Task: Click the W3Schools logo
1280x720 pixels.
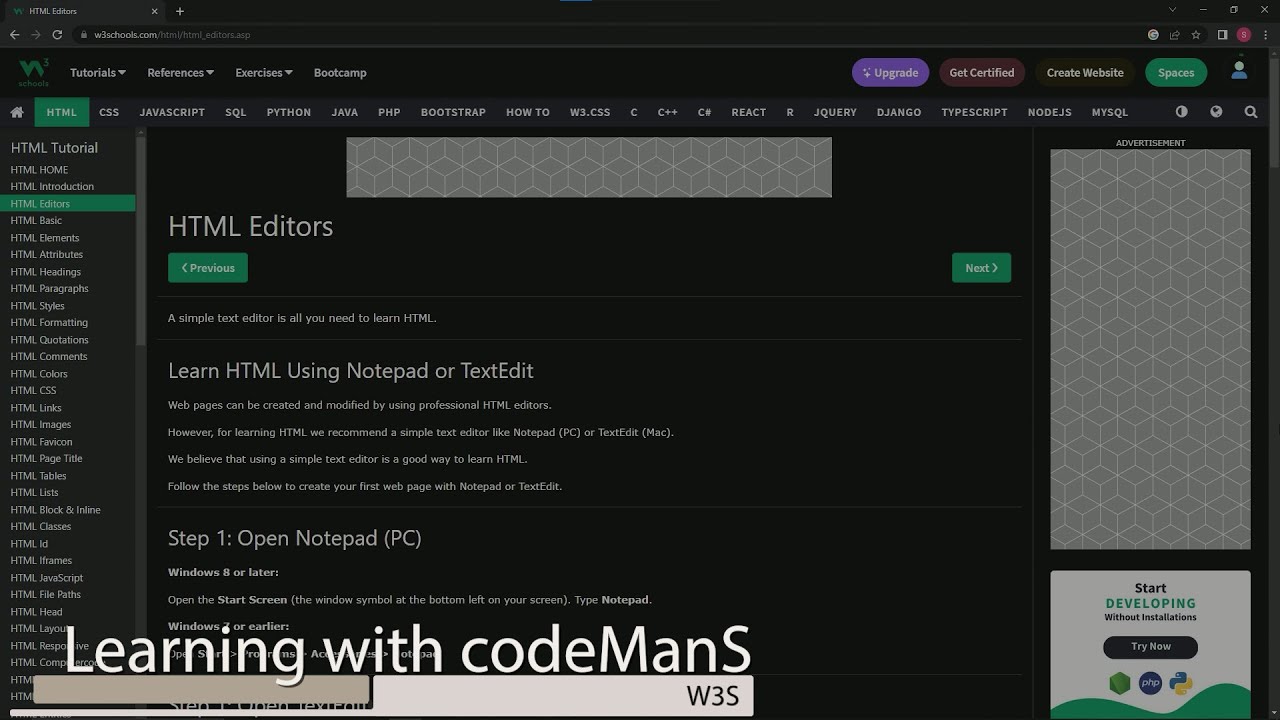Action: (33, 72)
